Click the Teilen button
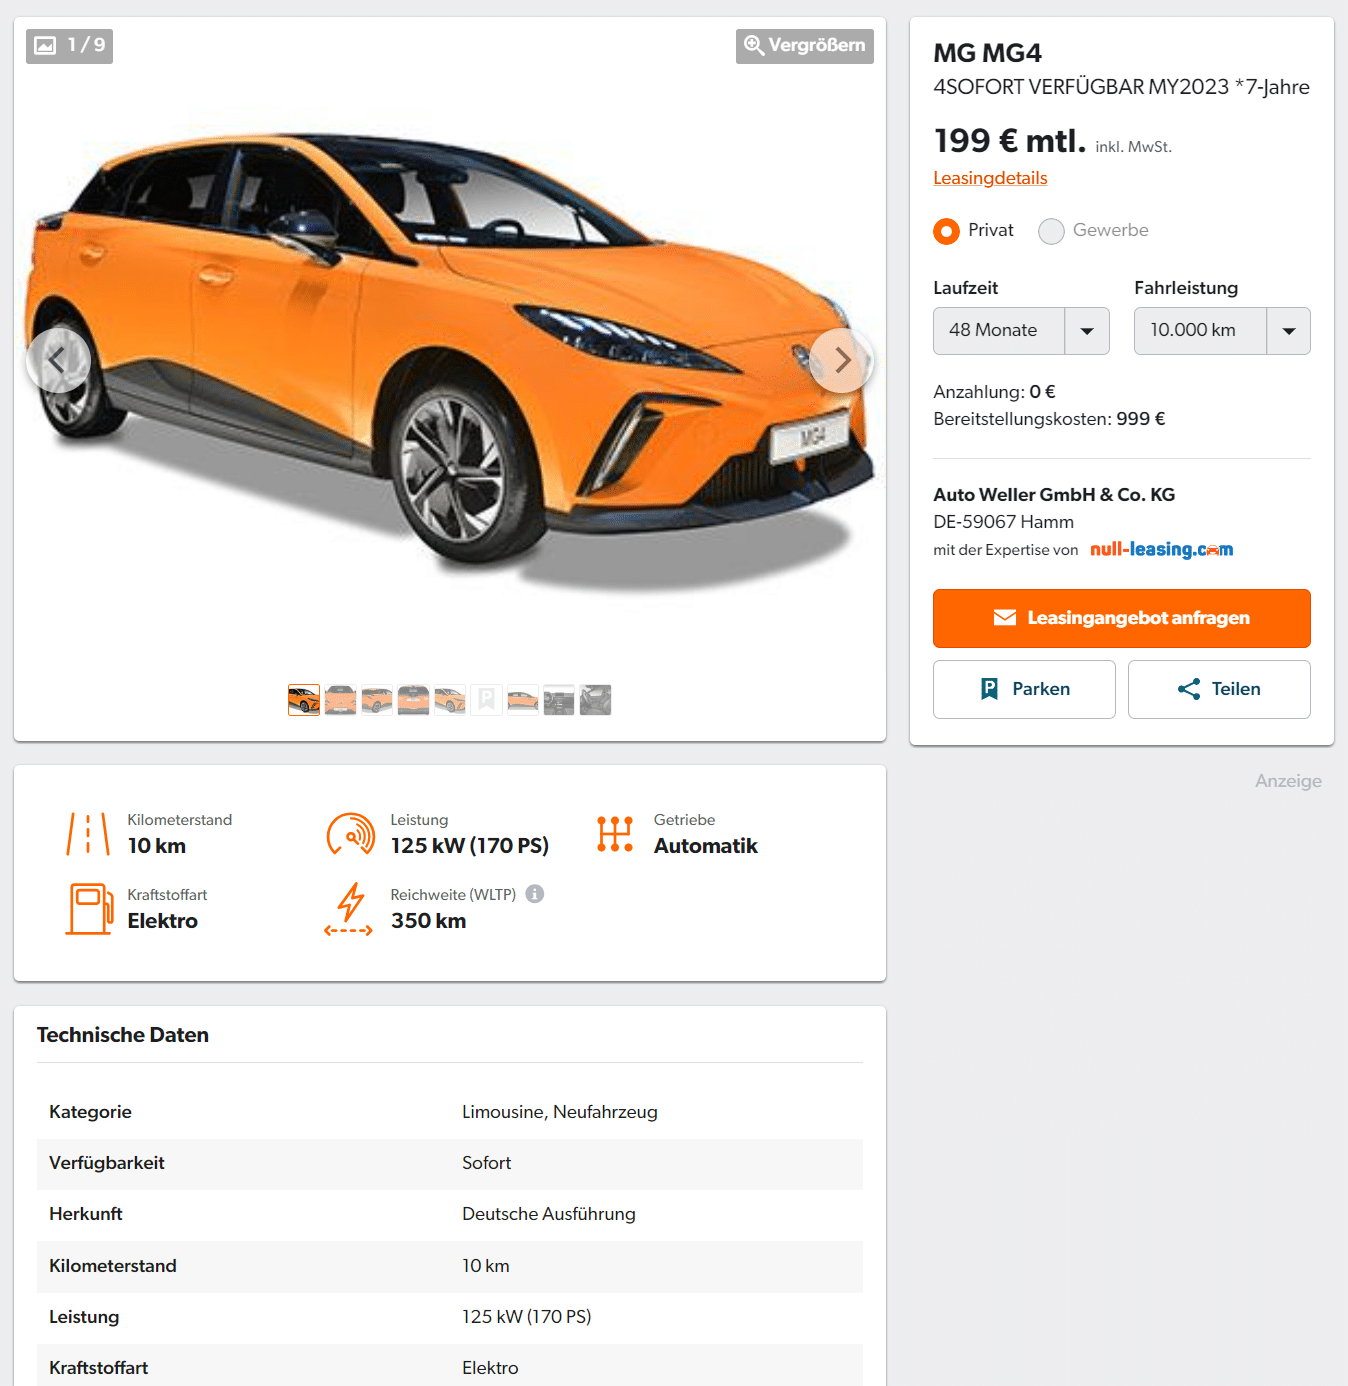Screen dimensions: 1348x1386 click(x=1219, y=689)
